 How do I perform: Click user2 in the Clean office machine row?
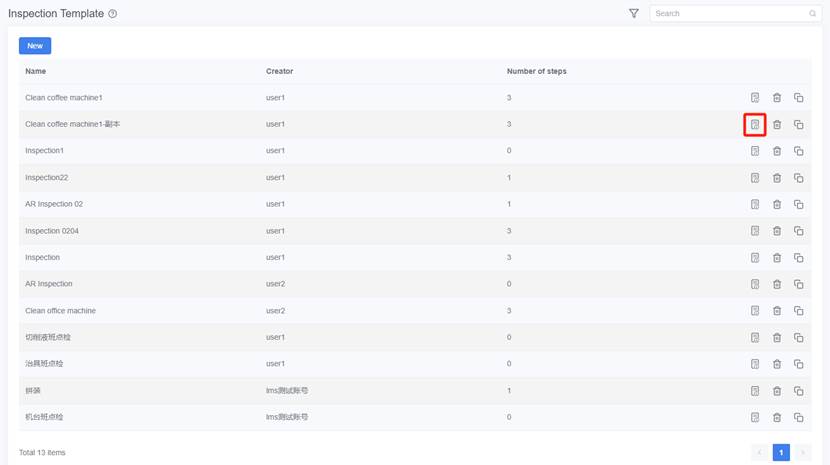(x=275, y=310)
